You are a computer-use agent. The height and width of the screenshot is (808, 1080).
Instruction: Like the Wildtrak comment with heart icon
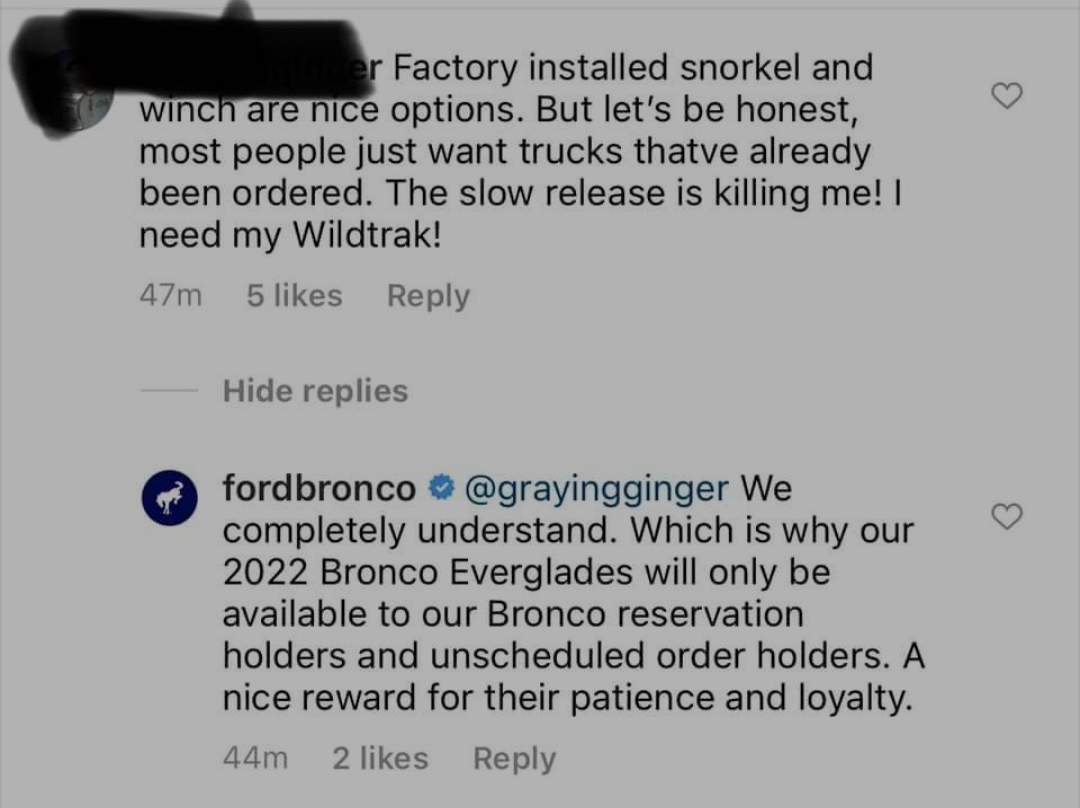(1006, 96)
